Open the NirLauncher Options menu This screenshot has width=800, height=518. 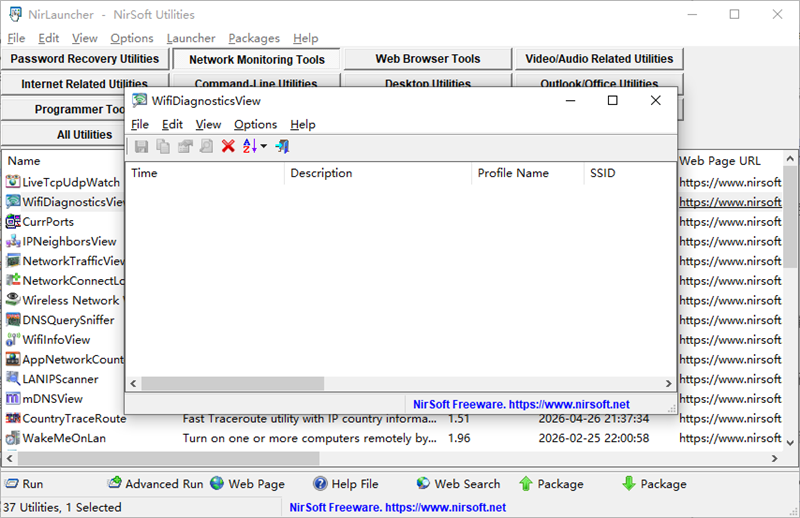[x=132, y=38]
